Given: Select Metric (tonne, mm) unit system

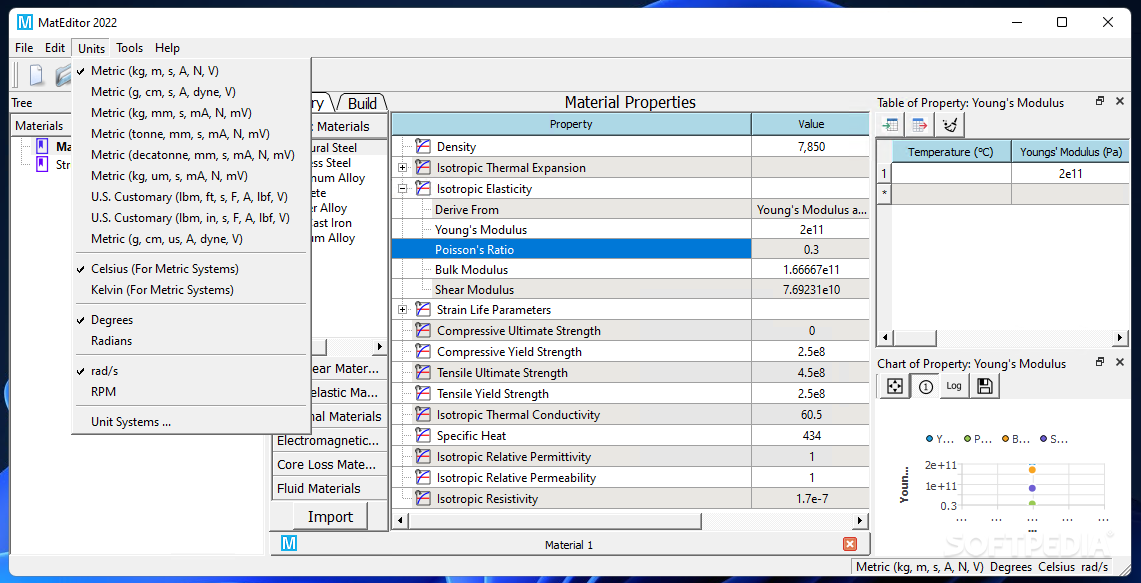Looking at the screenshot, I should 192,134.
